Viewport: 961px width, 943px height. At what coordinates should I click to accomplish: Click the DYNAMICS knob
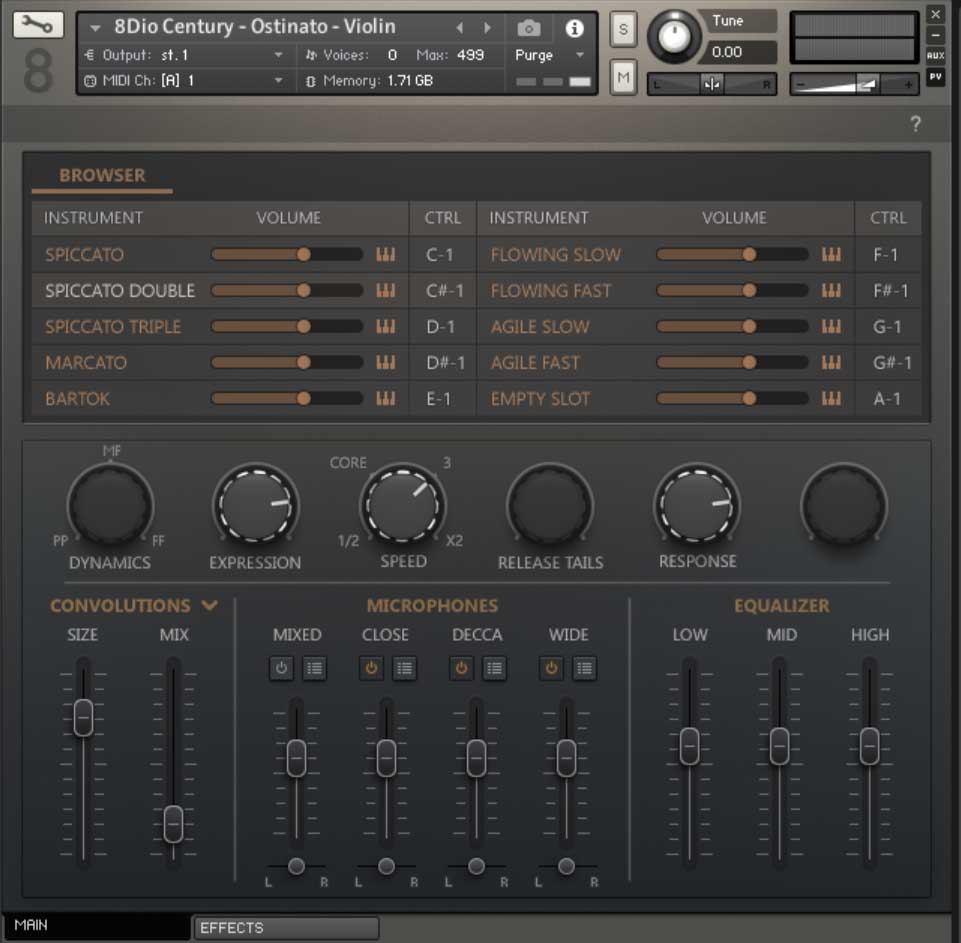110,506
